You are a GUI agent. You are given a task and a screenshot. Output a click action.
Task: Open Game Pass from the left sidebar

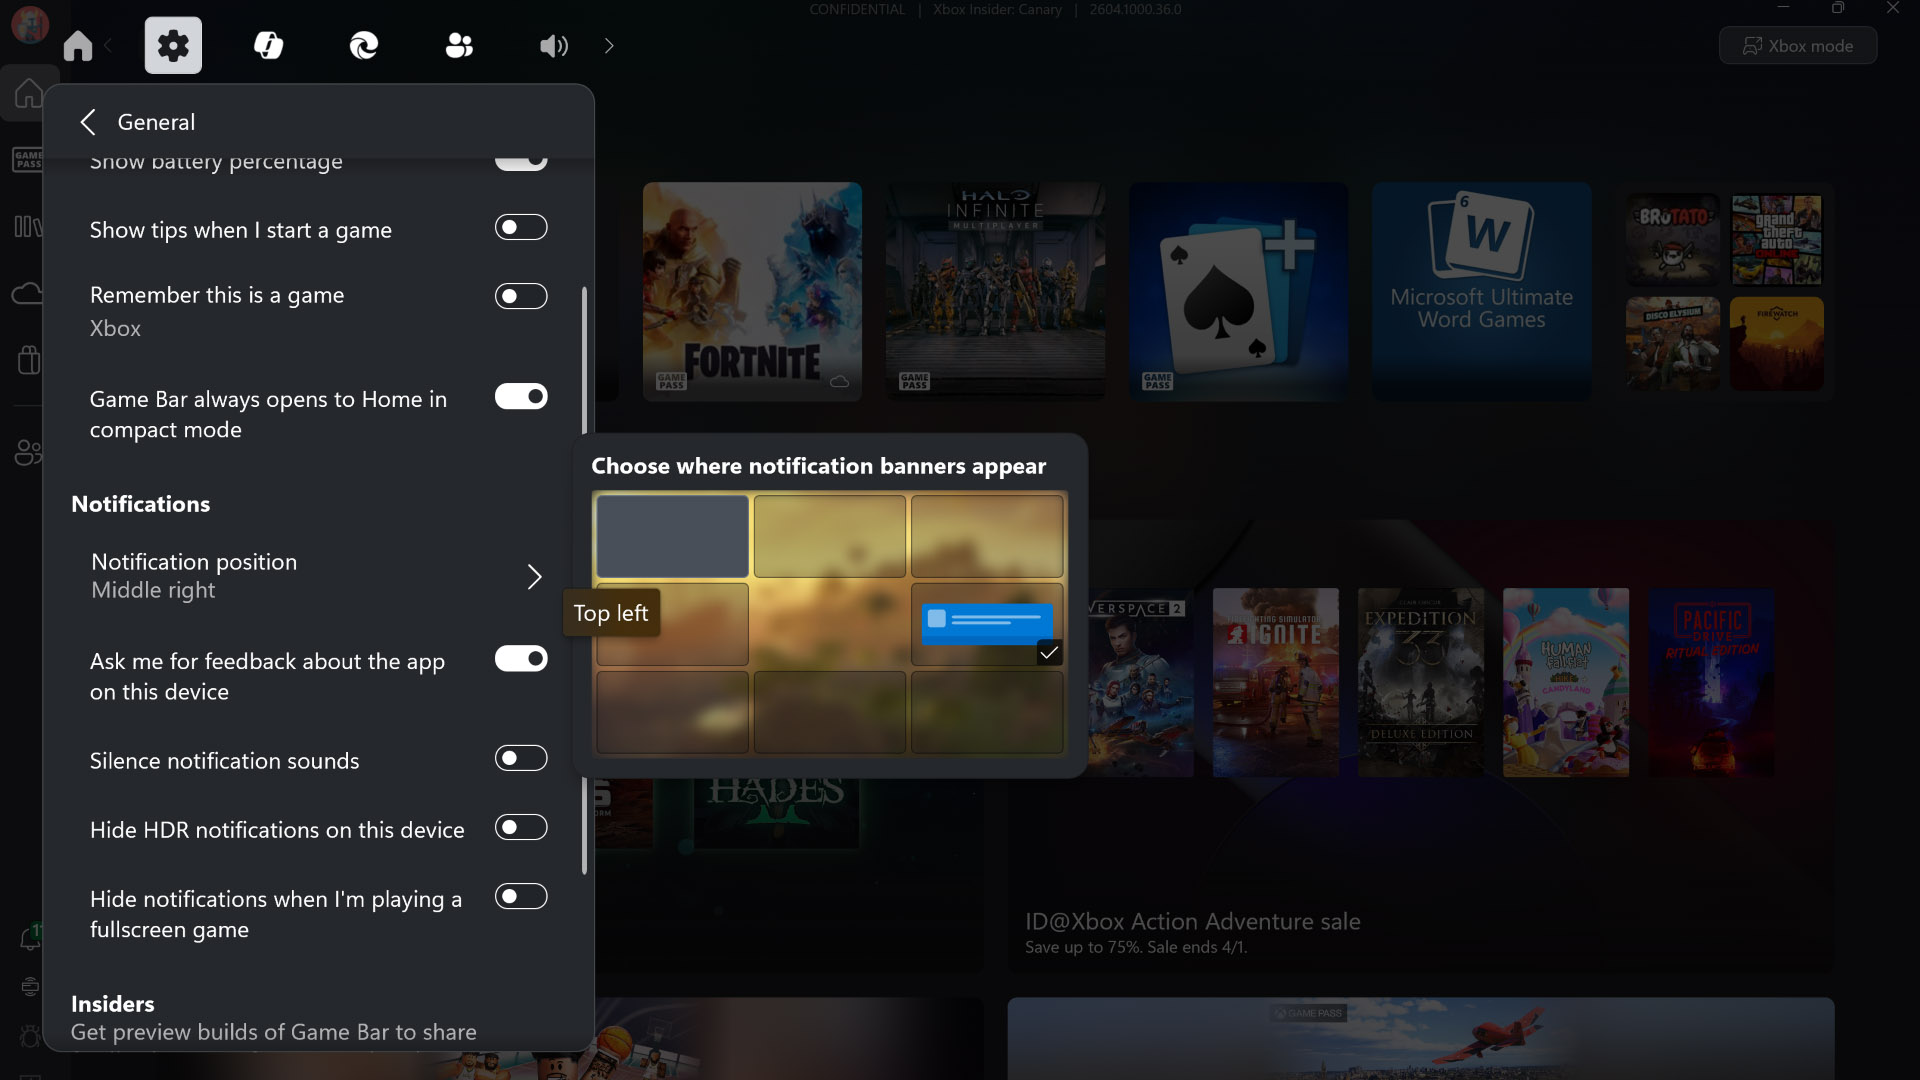[28, 159]
